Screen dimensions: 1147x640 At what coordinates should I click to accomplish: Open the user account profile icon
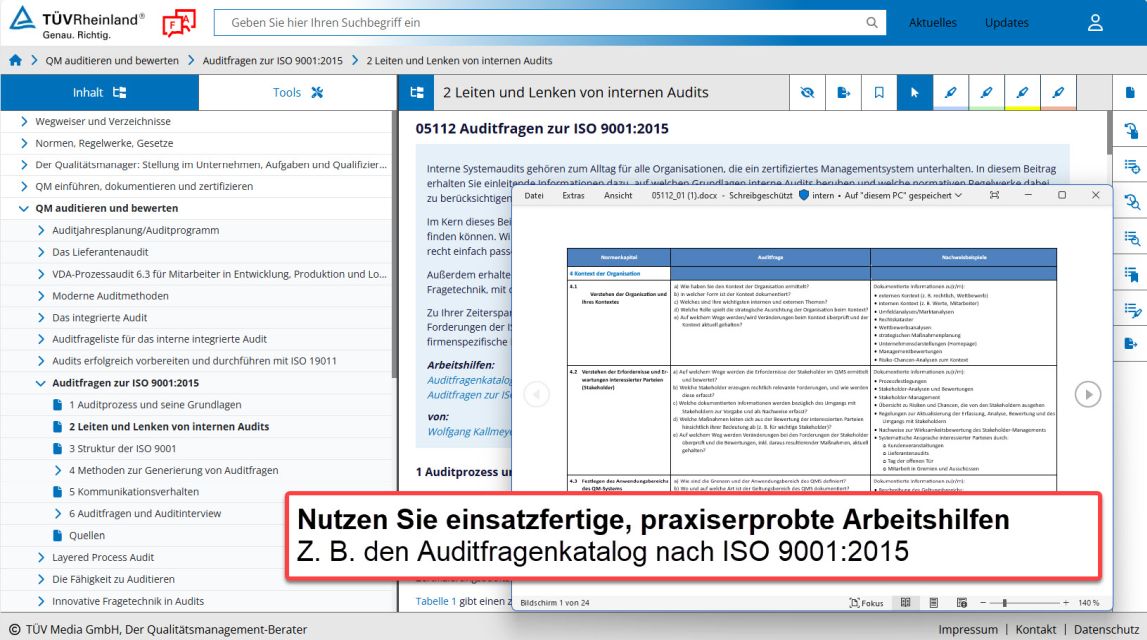click(x=1096, y=23)
